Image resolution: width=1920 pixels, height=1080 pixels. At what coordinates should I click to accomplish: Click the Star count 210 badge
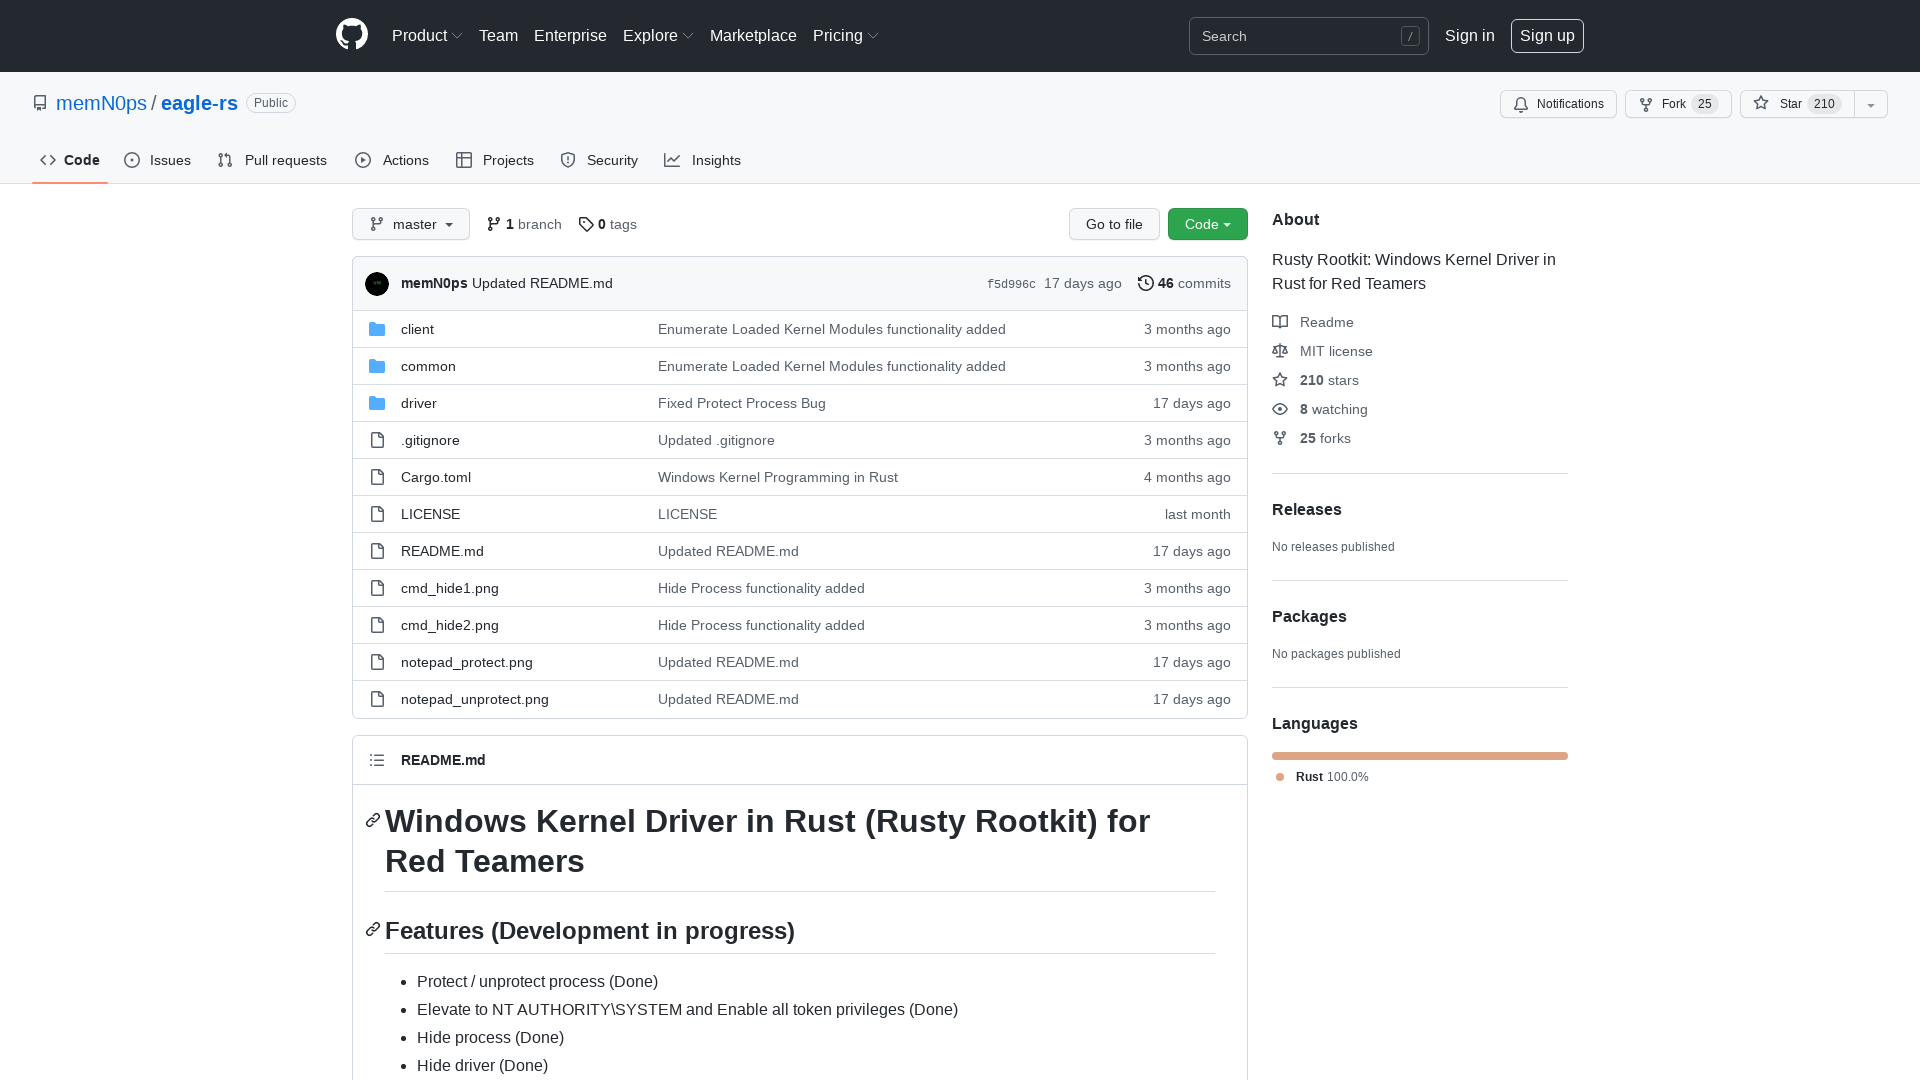pyautogui.click(x=1824, y=104)
